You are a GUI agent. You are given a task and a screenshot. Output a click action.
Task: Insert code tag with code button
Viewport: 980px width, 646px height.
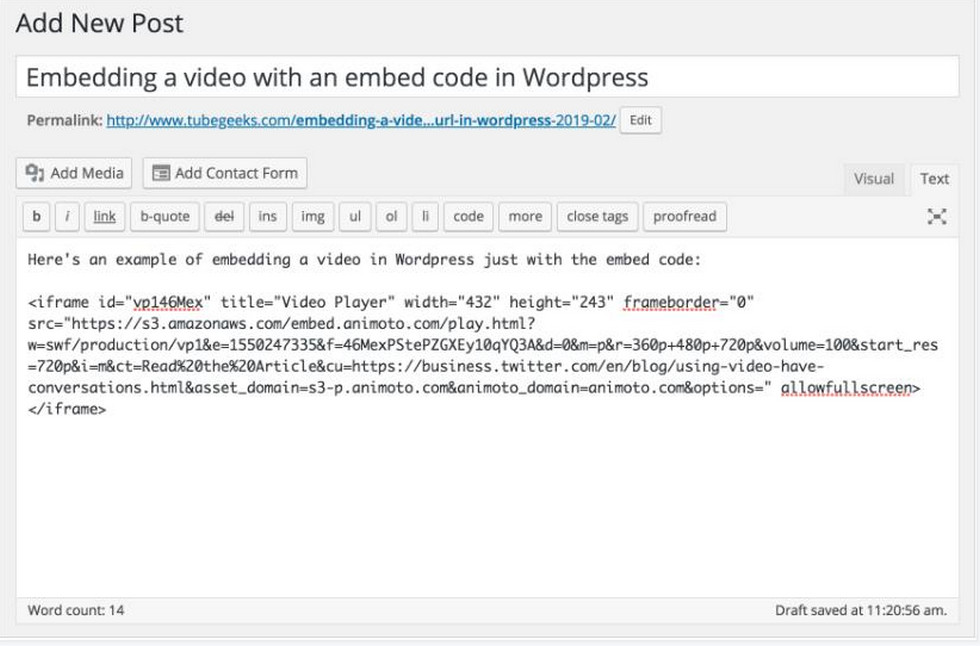pos(468,216)
